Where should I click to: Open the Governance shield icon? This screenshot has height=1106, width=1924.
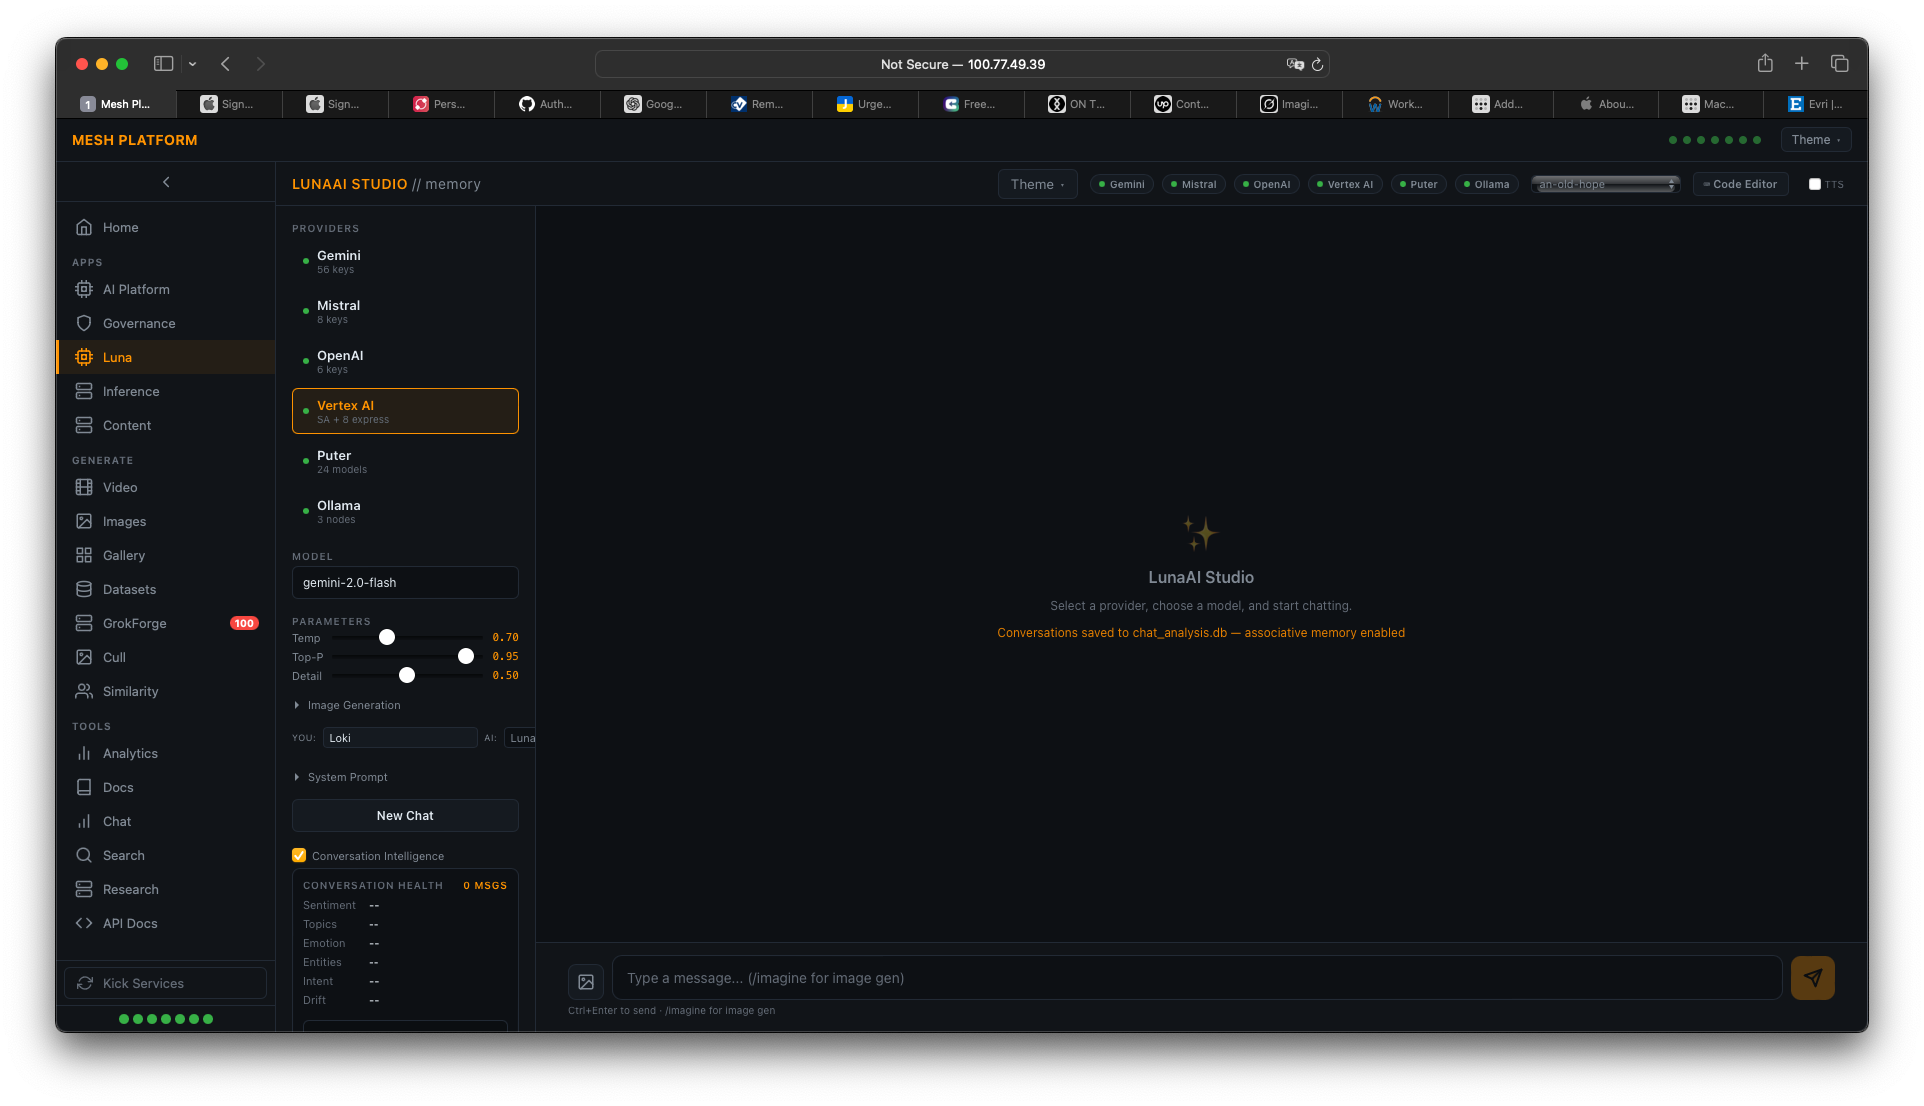pos(85,323)
